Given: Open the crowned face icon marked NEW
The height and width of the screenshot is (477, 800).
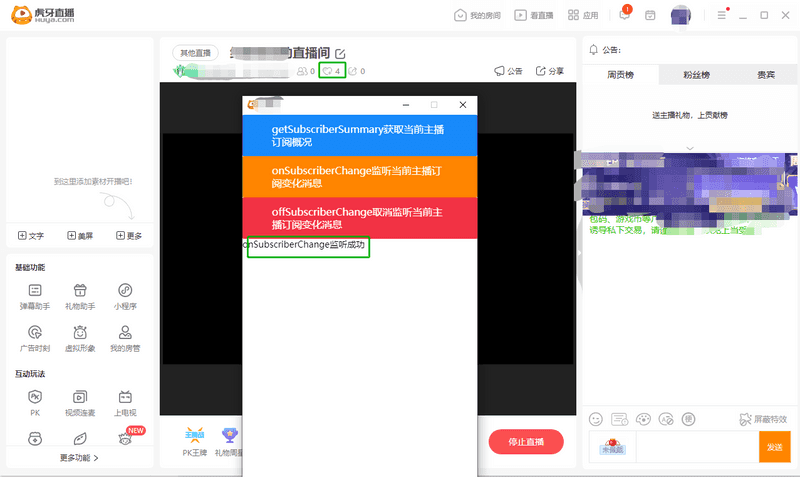Looking at the screenshot, I should coord(126,438).
